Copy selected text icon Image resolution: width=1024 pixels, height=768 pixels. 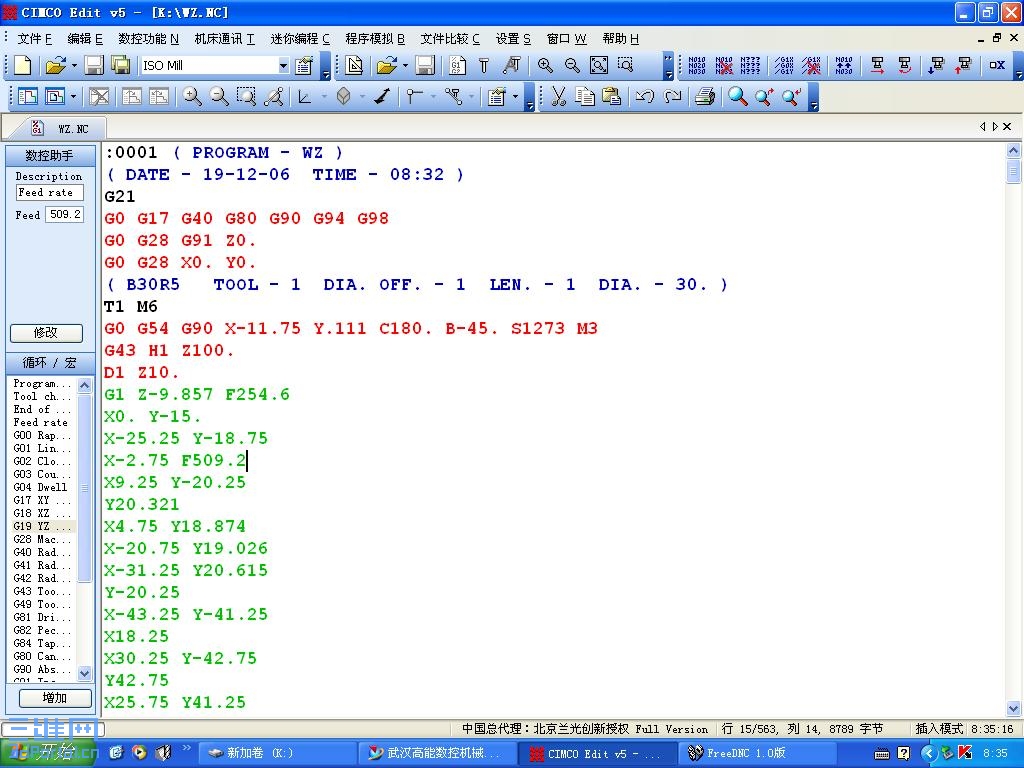pyautogui.click(x=585, y=97)
